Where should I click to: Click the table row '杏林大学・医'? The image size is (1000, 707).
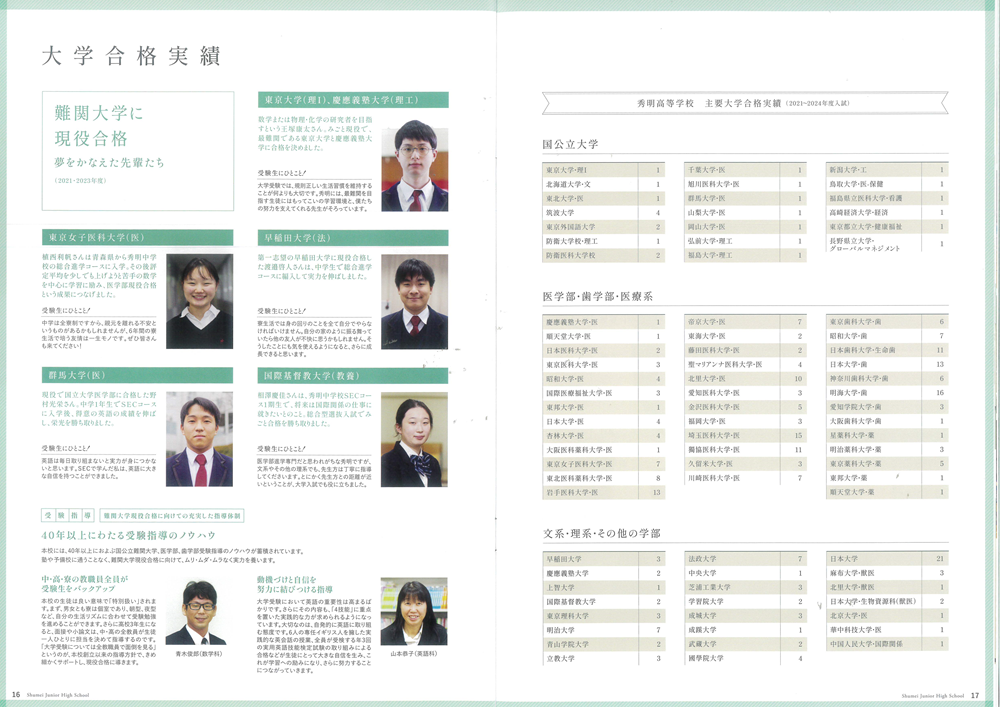tap(603, 435)
